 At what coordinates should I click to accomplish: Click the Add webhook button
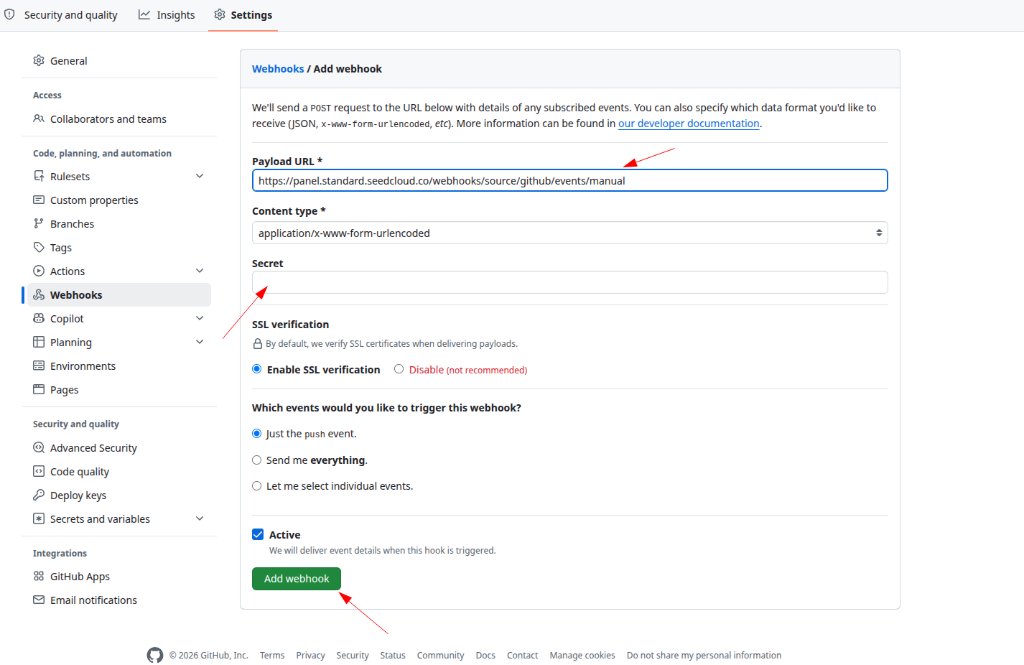(x=296, y=579)
